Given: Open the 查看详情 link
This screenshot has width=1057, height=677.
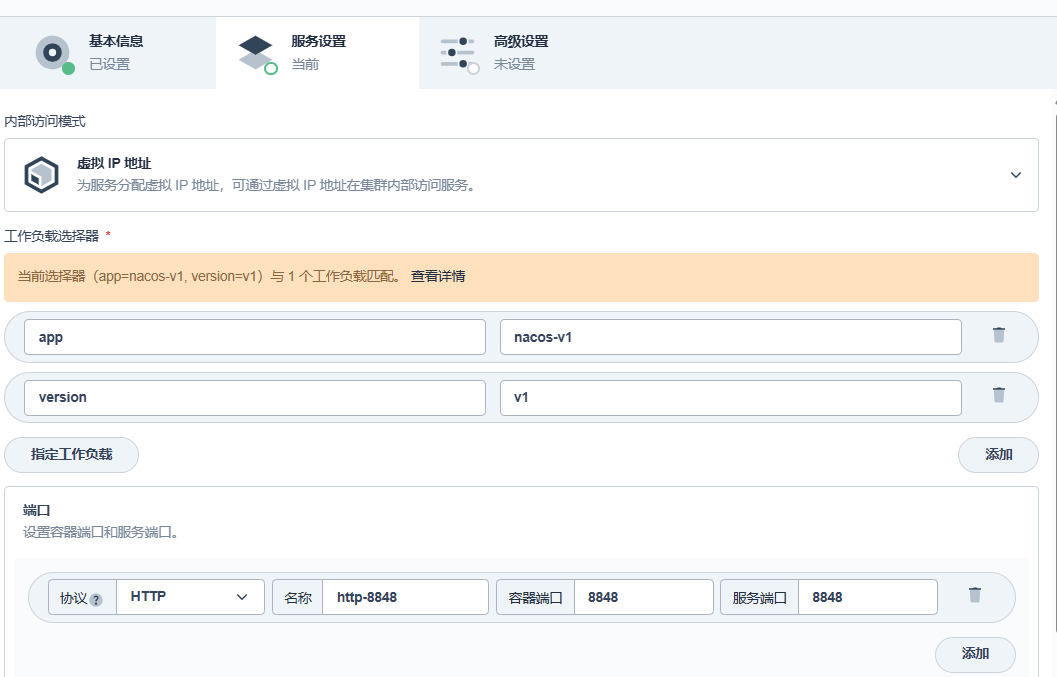Looking at the screenshot, I should click(438, 277).
